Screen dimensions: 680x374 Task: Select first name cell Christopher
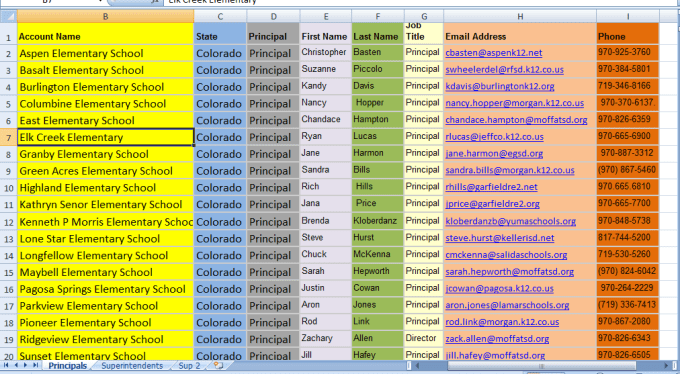point(325,53)
